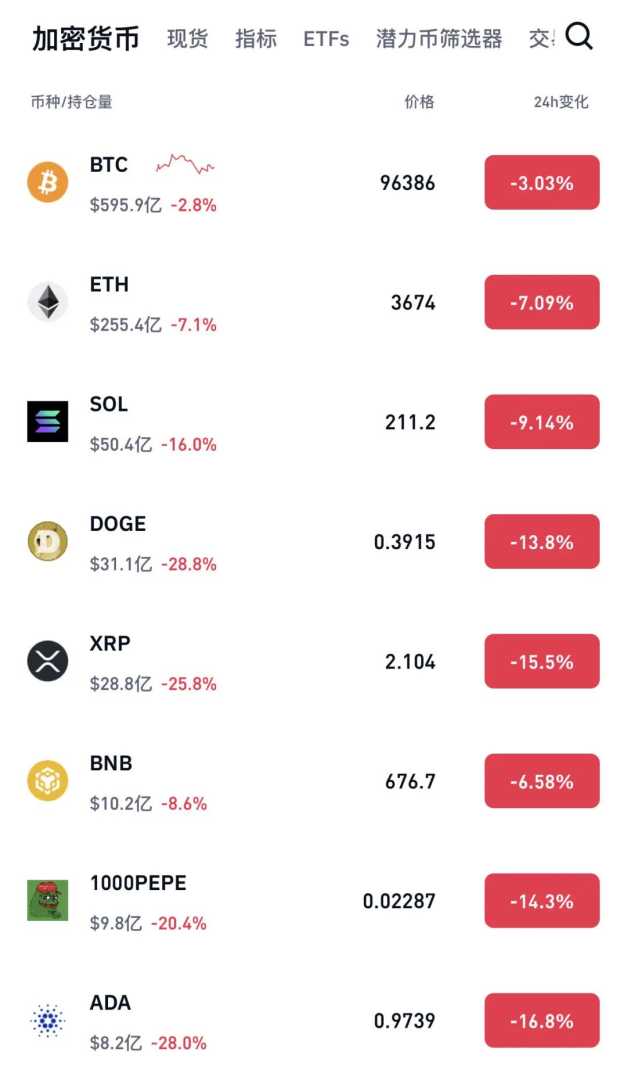Open the search magnifier icon
This screenshot has height=1080, width=627.
579,37
